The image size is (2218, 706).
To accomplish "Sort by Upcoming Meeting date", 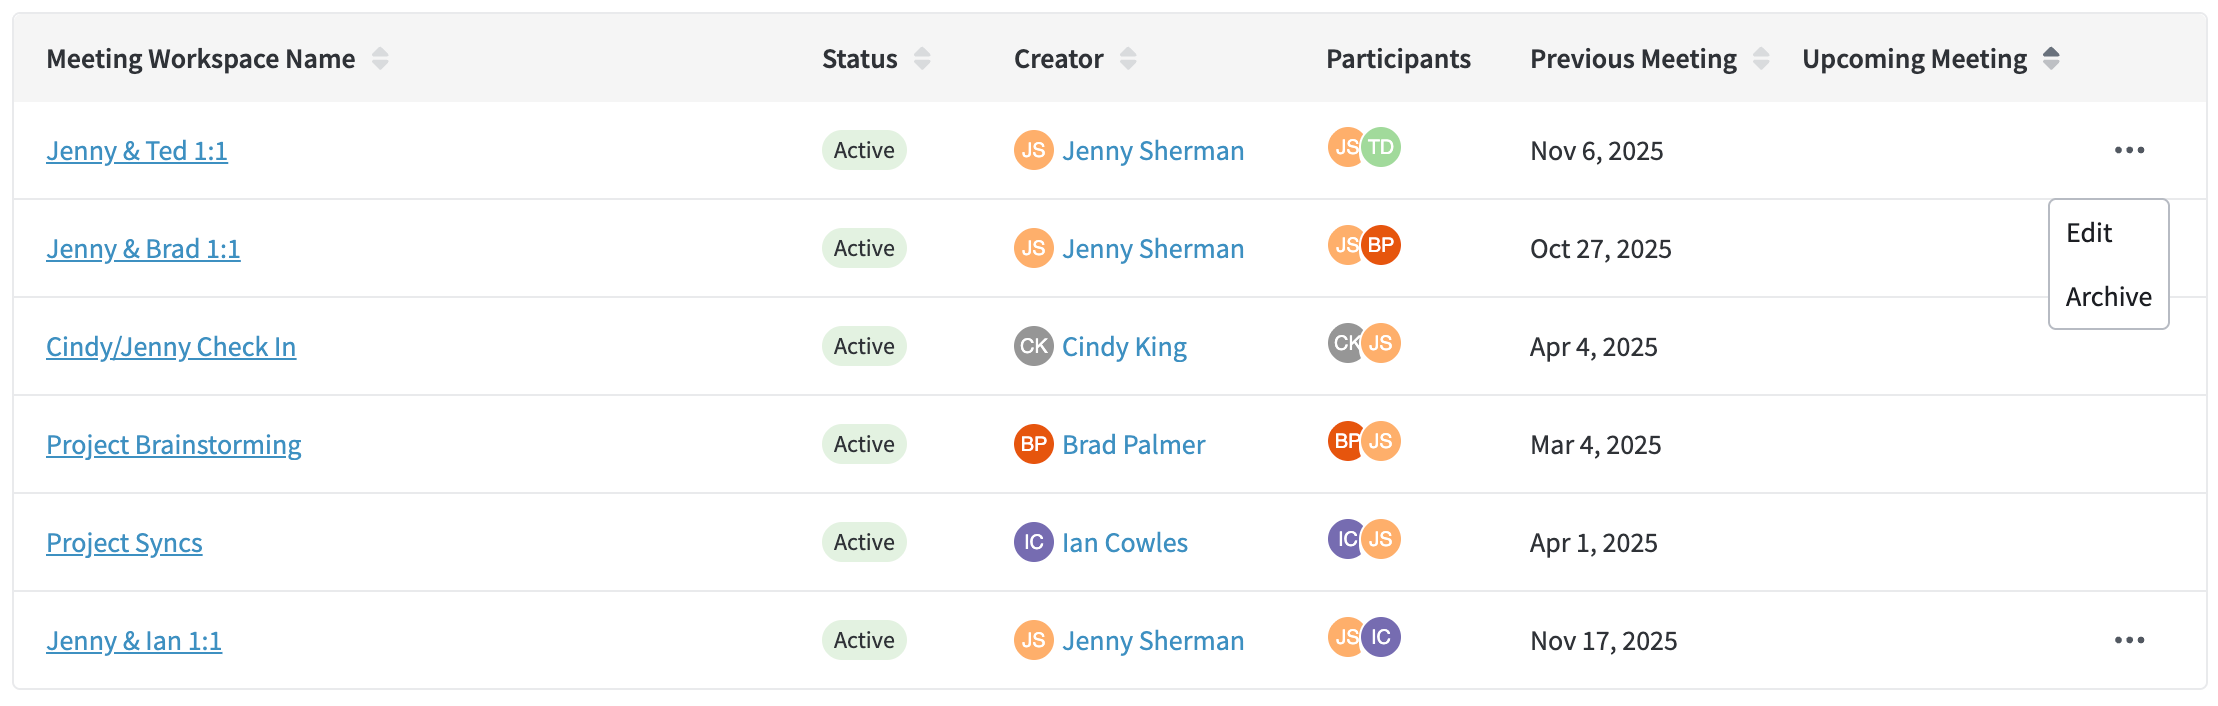I will (2051, 59).
